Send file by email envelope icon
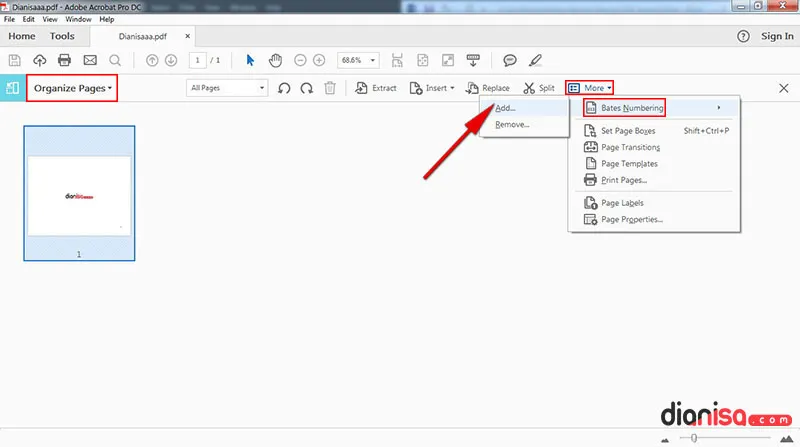Image resolution: width=800 pixels, height=447 pixels. pos(90,60)
